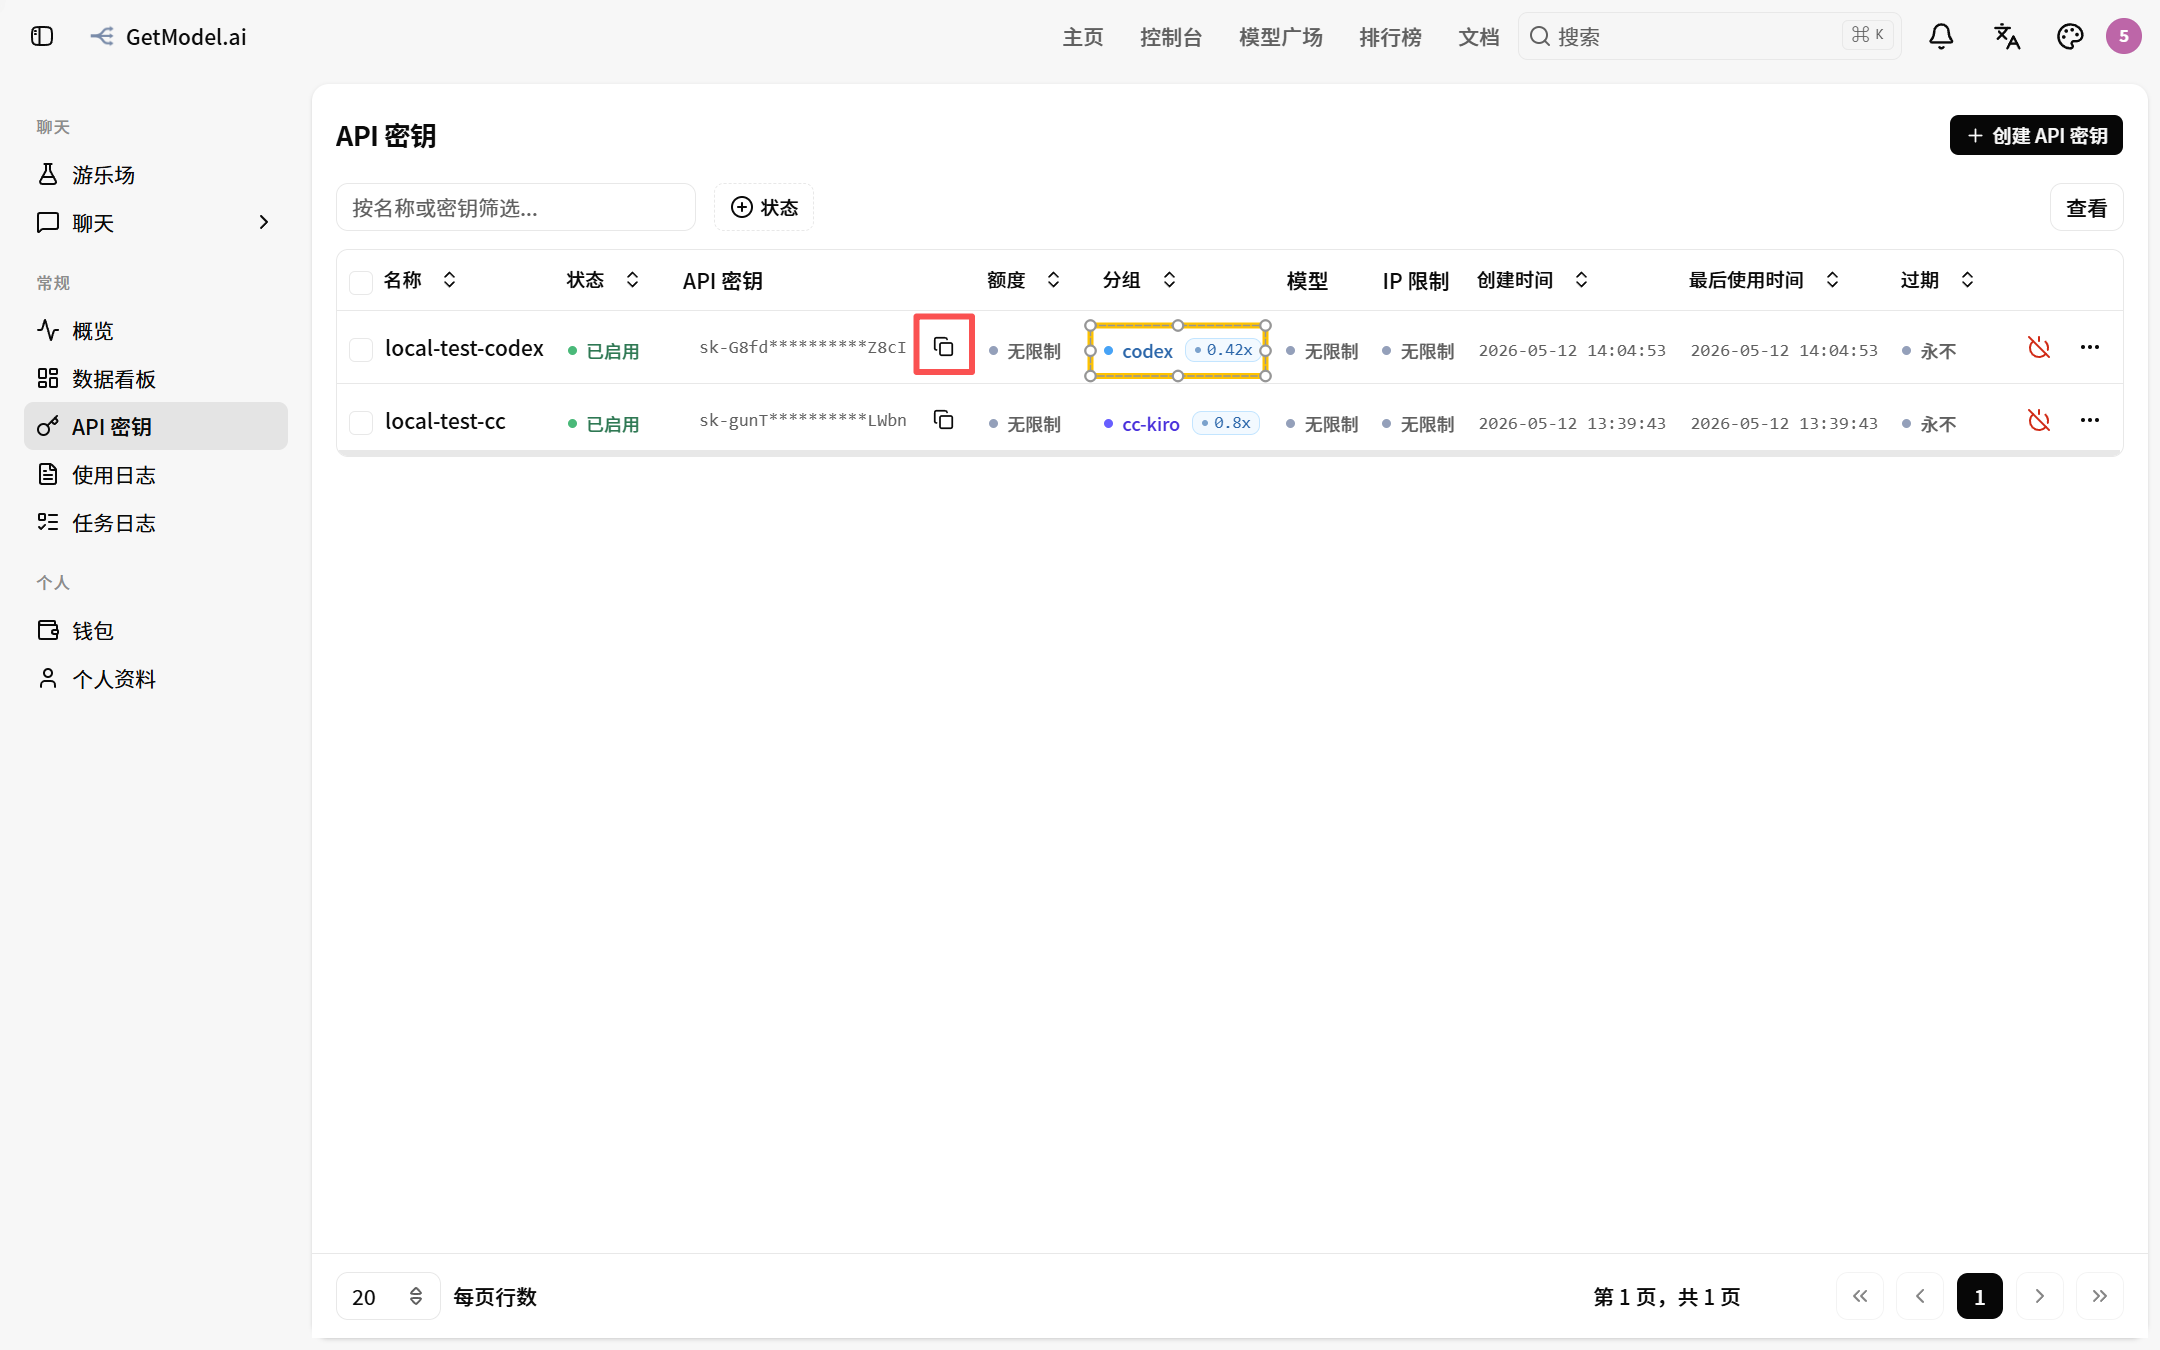The width and height of the screenshot is (2160, 1350).
Task: Open the theme palette icon
Action: coord(2070,37)
